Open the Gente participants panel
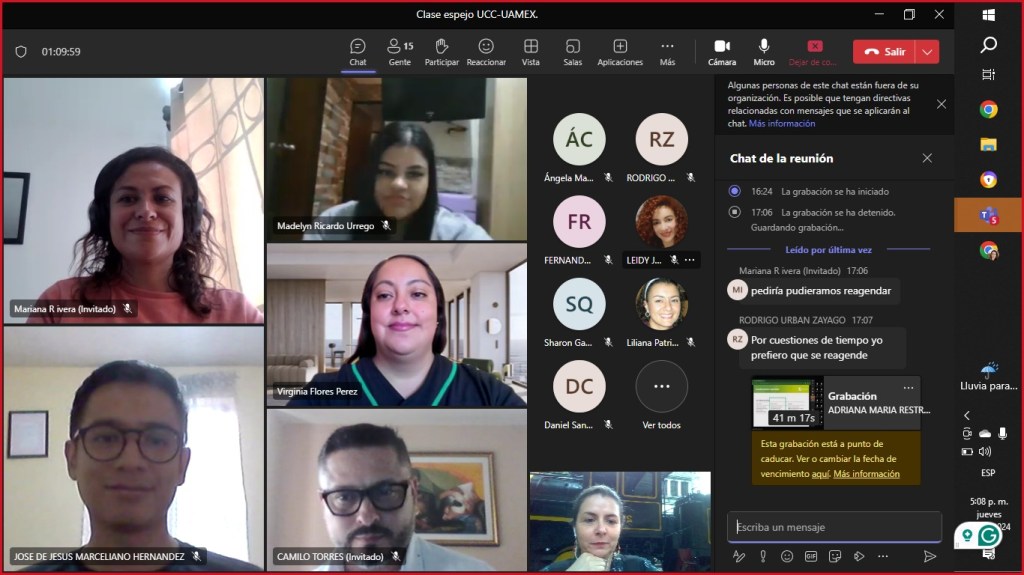1024x575 pixels. pyautogui.click(x=400, y=52)
